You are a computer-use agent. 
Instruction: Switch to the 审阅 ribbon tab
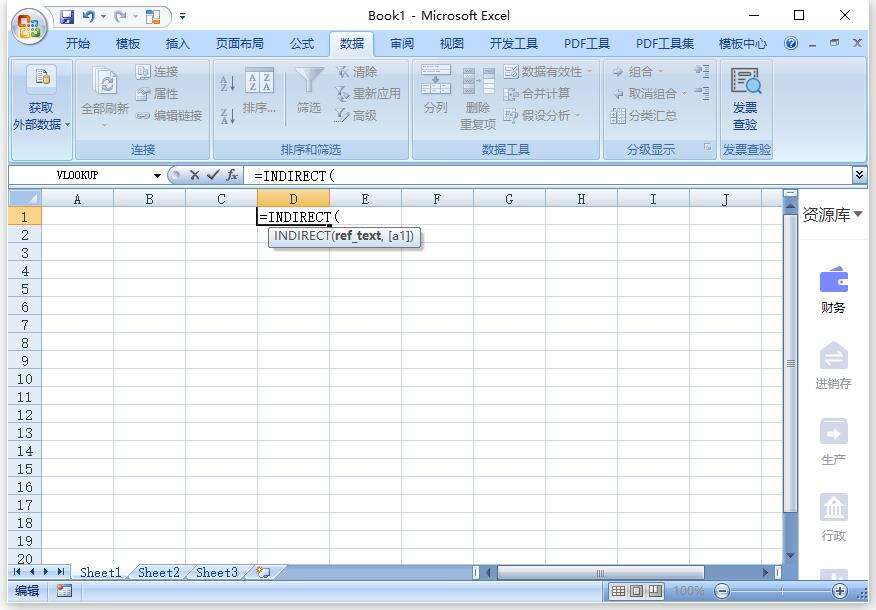point(402,44)
